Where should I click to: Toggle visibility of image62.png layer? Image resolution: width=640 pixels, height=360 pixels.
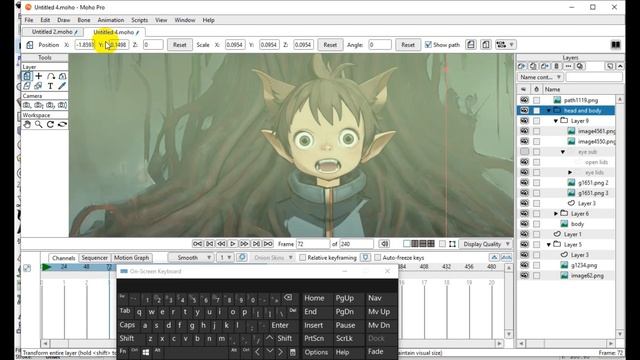(524, 276)
